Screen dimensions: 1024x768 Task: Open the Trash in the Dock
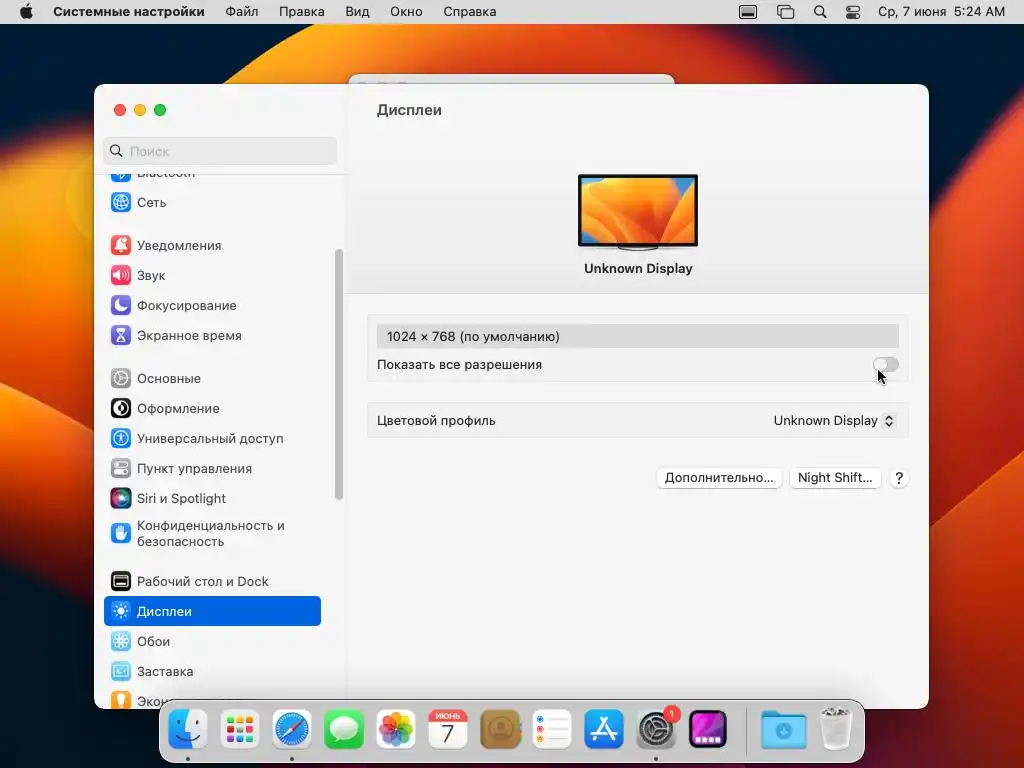[836, 729]
